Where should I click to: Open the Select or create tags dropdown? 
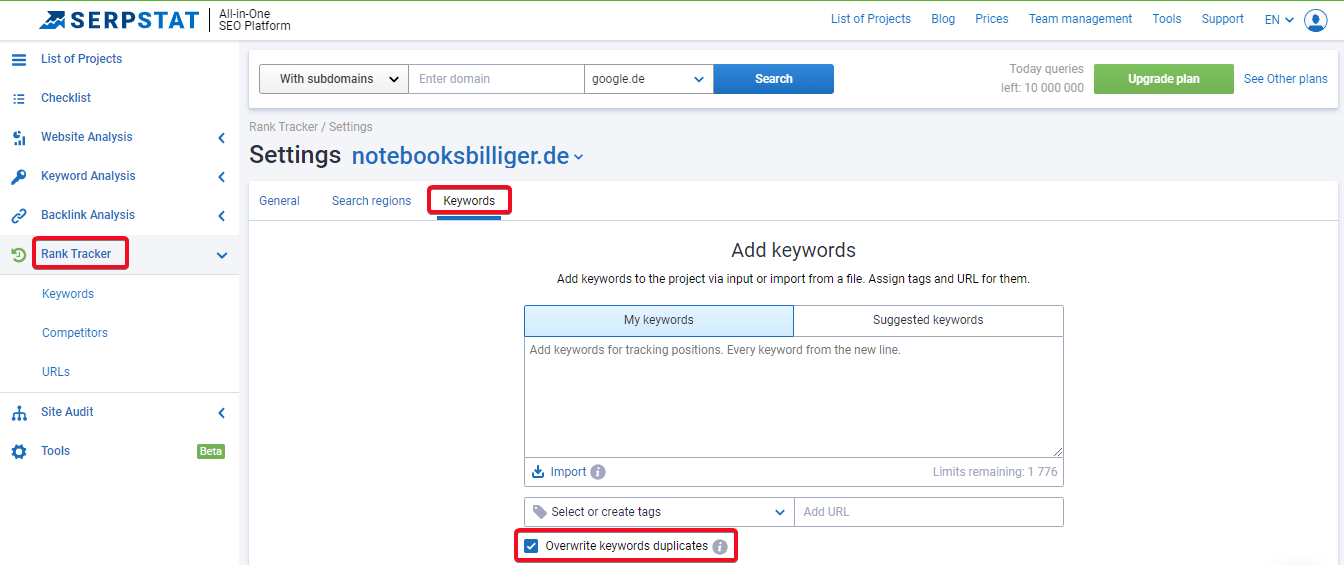659,512
